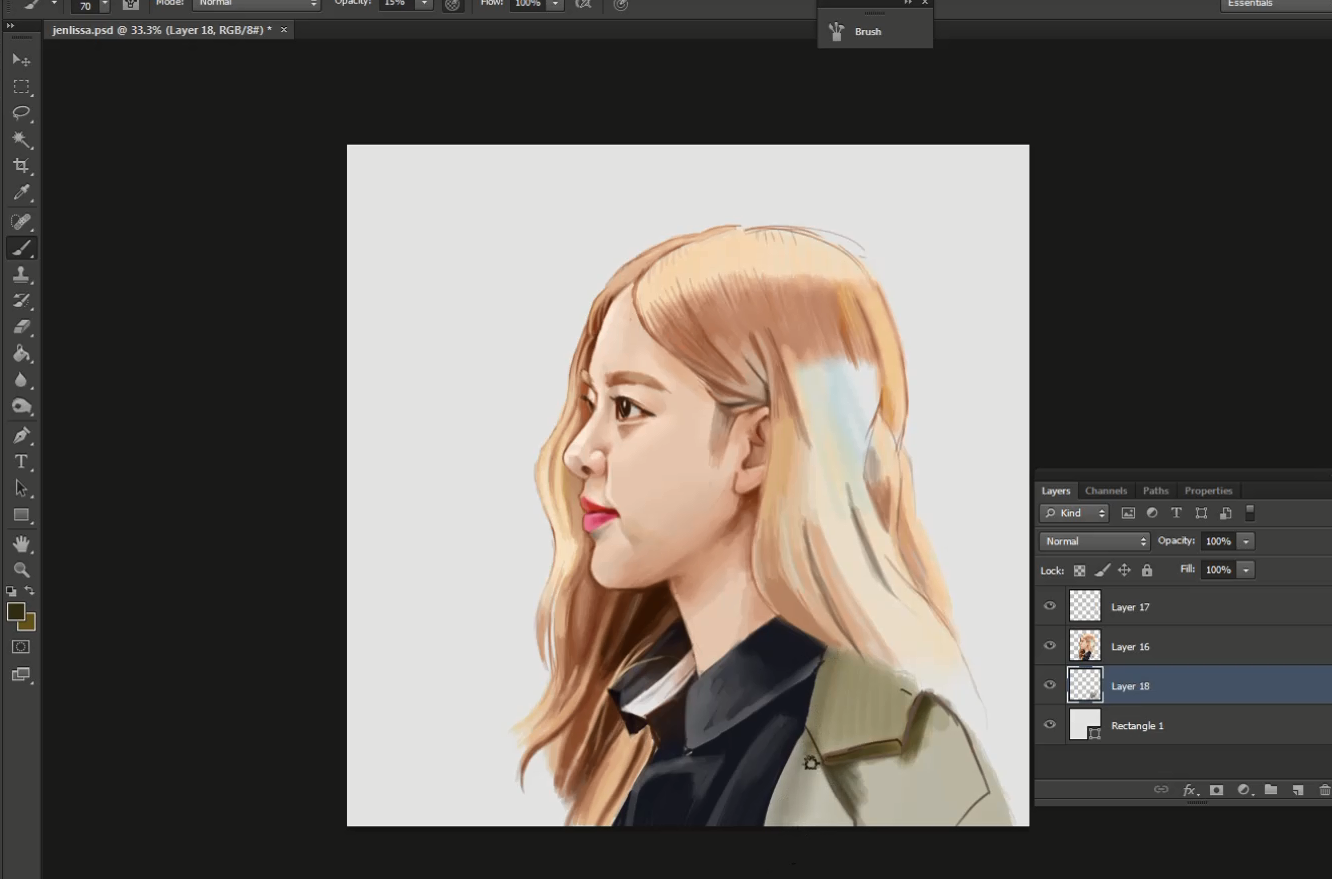Open the layer blend mode dropdown
Viewport: 1332px width, 879px height.
[1095, 541]
